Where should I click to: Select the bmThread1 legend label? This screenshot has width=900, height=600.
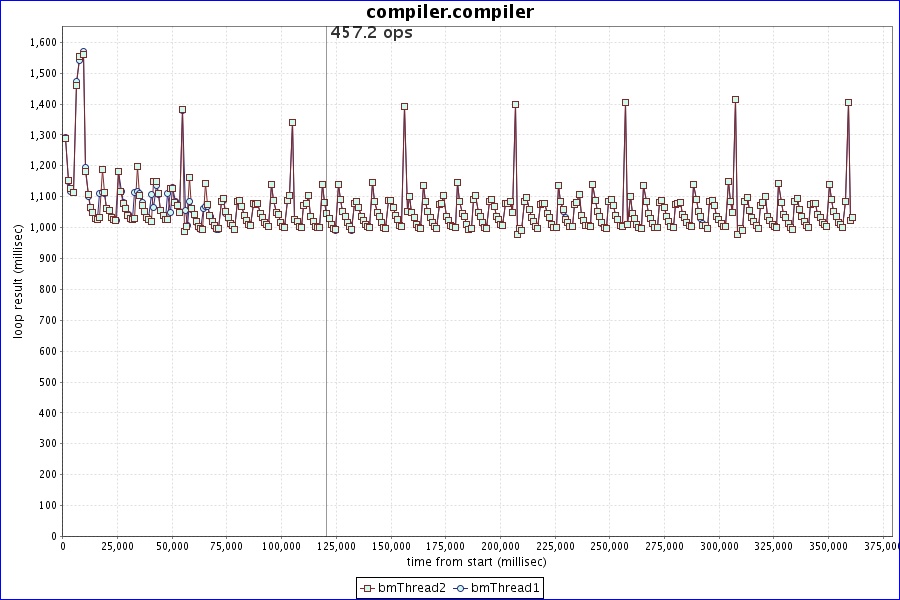tap(505, 588)
